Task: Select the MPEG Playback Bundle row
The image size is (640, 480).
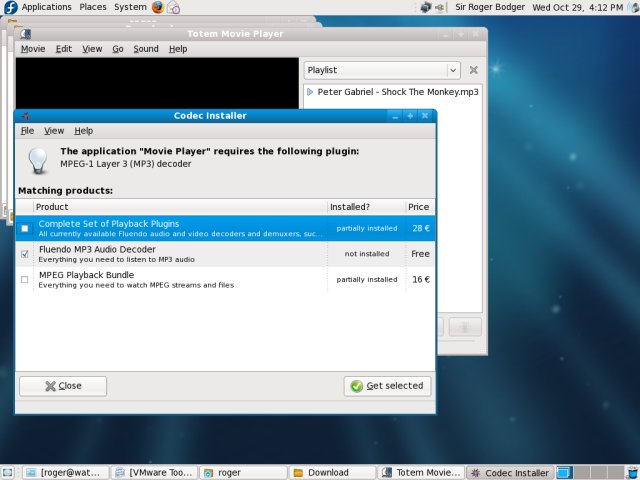Action: click(x=225, y=280)
